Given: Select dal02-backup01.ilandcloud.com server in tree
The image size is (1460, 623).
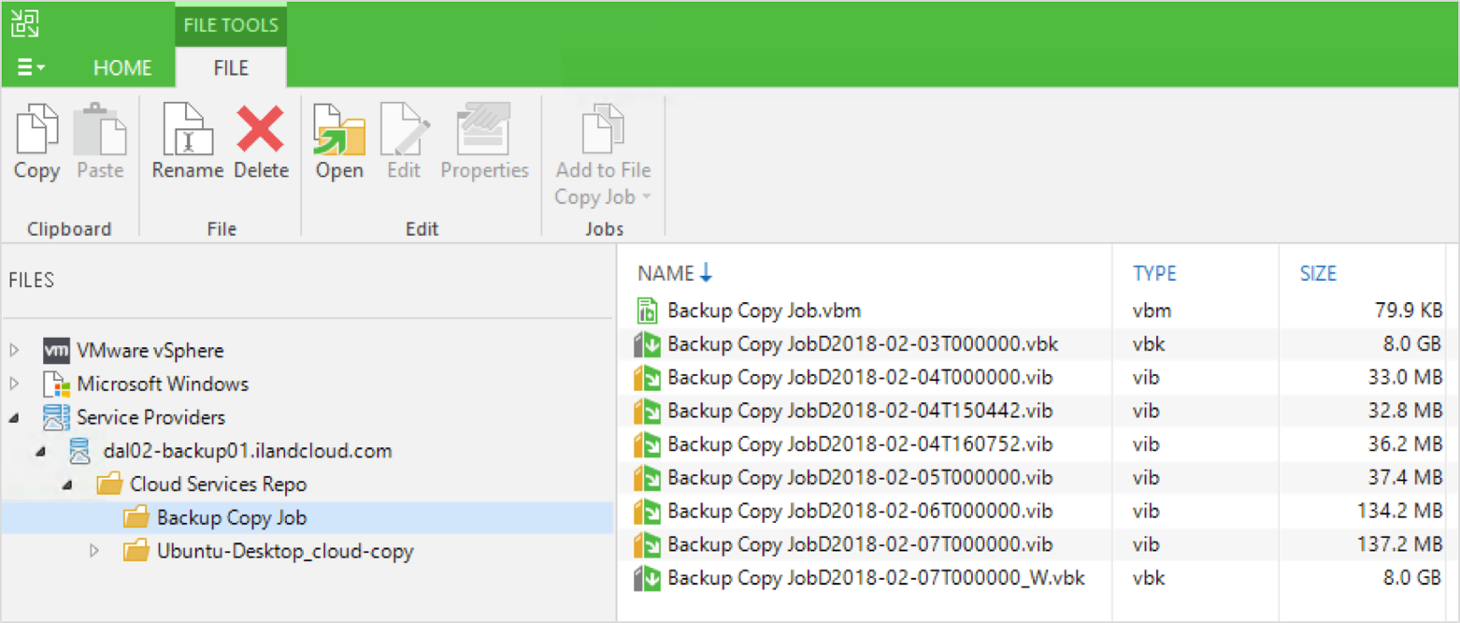Looking at the screenshot, I should coord(247,451).
